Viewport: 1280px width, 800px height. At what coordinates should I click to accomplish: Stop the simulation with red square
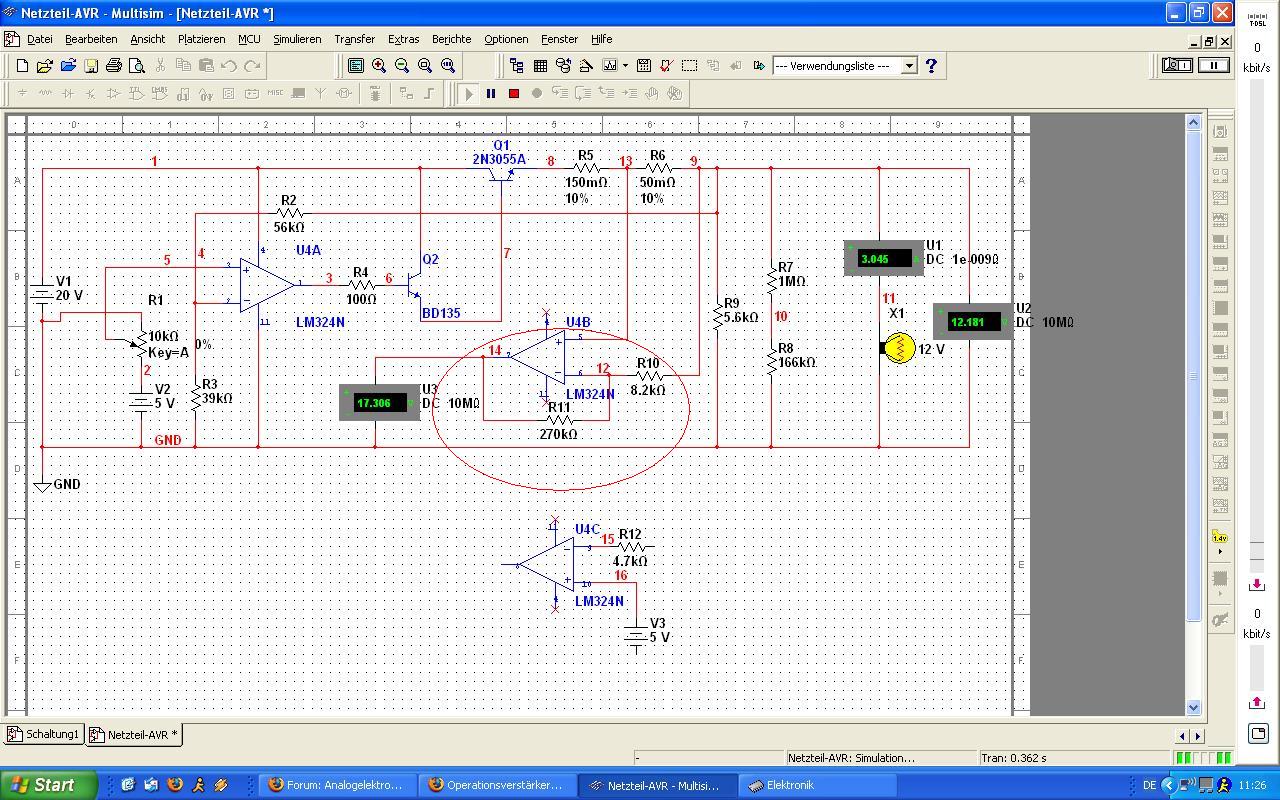514,93
